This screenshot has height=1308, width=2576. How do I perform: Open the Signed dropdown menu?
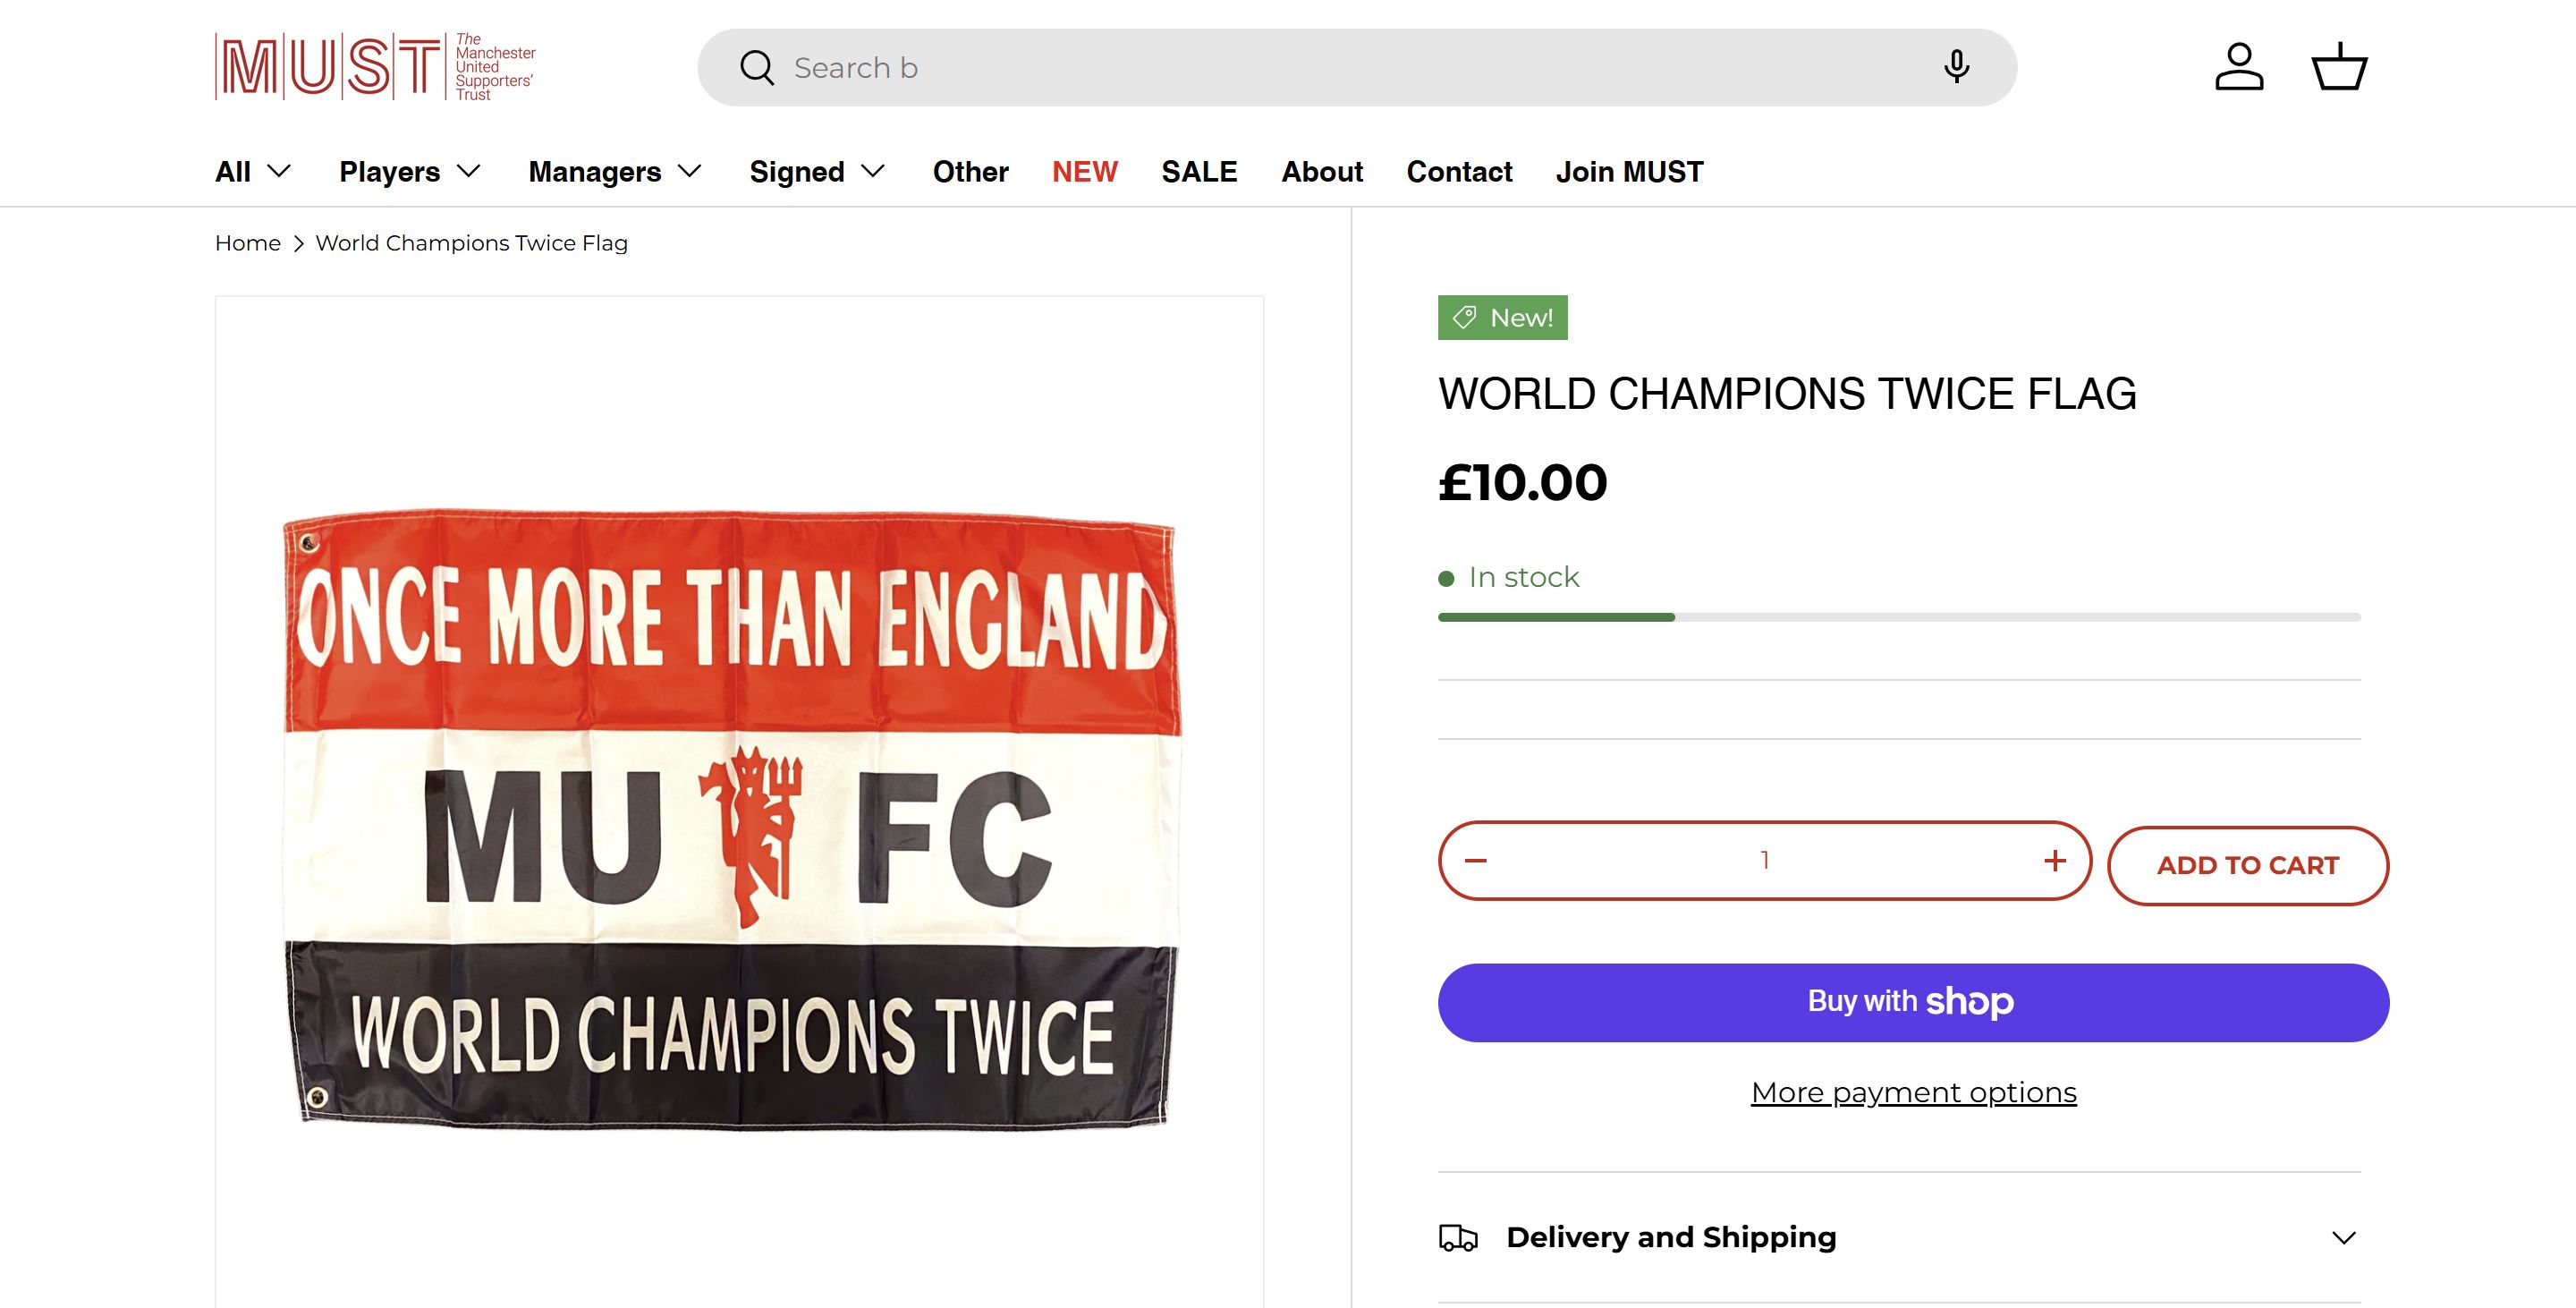pos(817,172)
